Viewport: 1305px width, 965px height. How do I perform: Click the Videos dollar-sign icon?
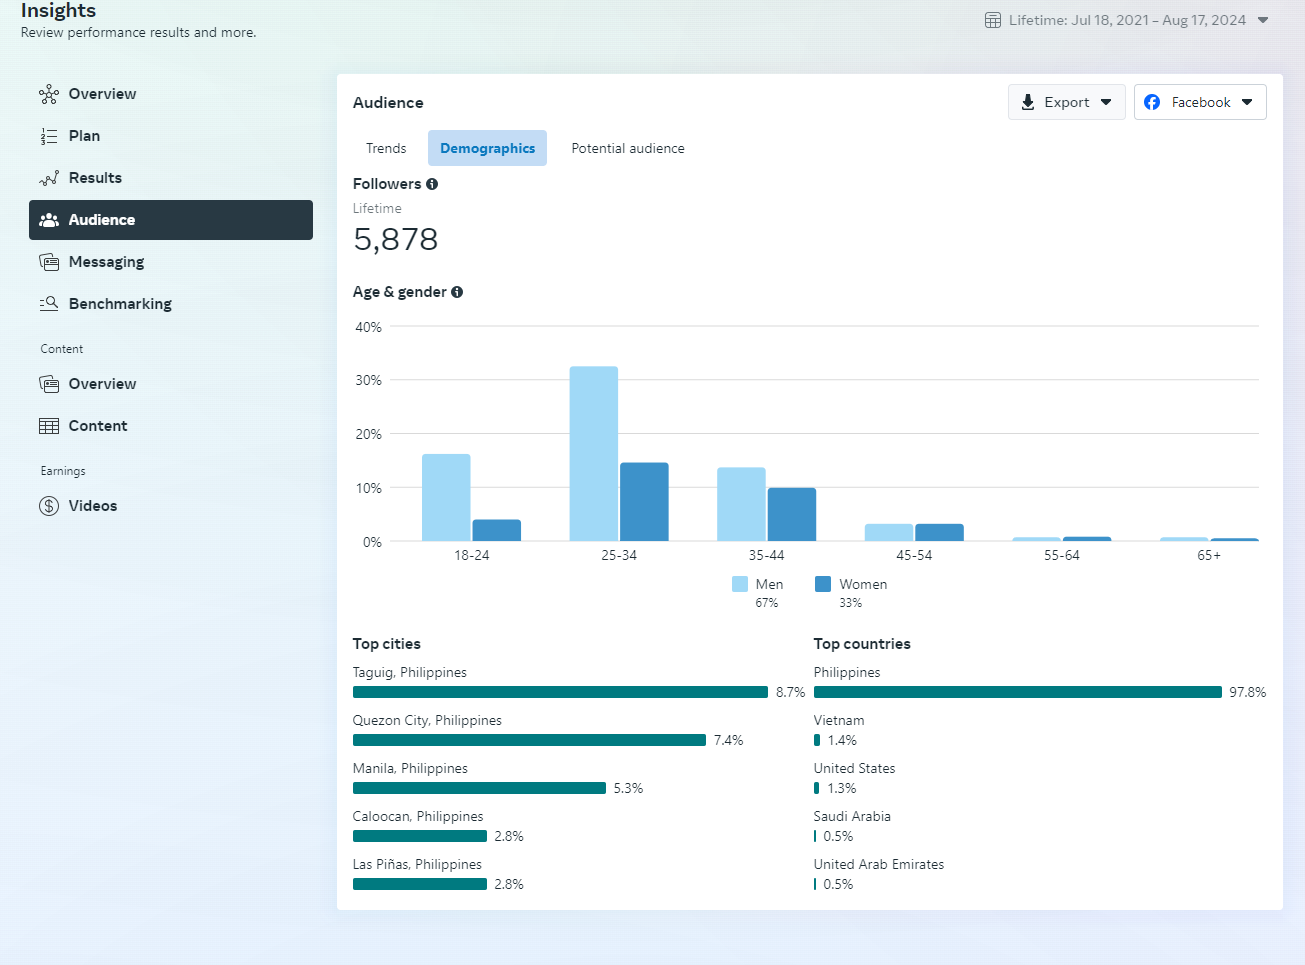pos(49,506)
